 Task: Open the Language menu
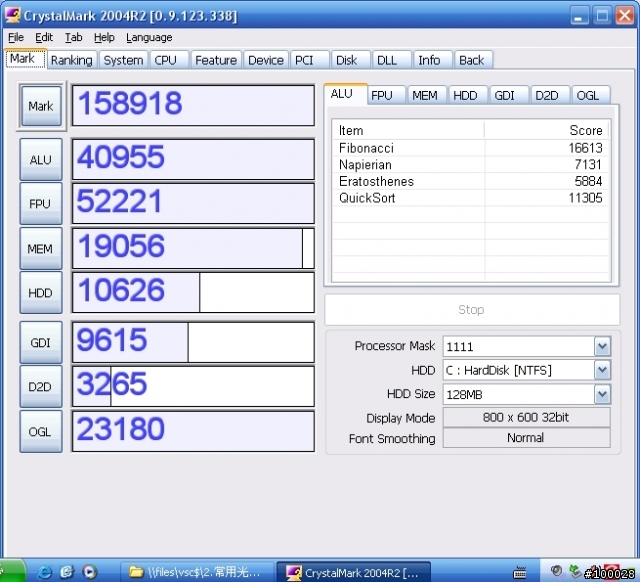click(149, 38)
